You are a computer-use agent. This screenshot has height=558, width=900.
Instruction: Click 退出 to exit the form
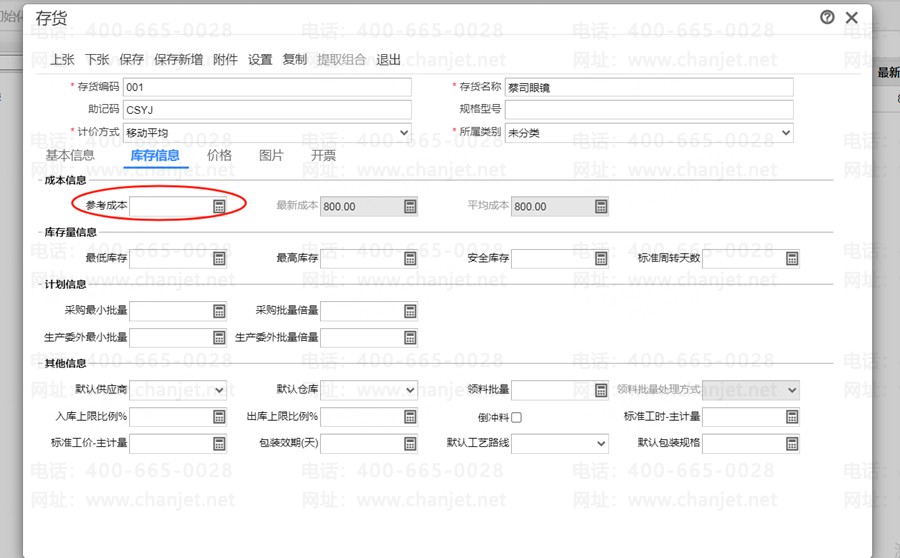(388, 60)
